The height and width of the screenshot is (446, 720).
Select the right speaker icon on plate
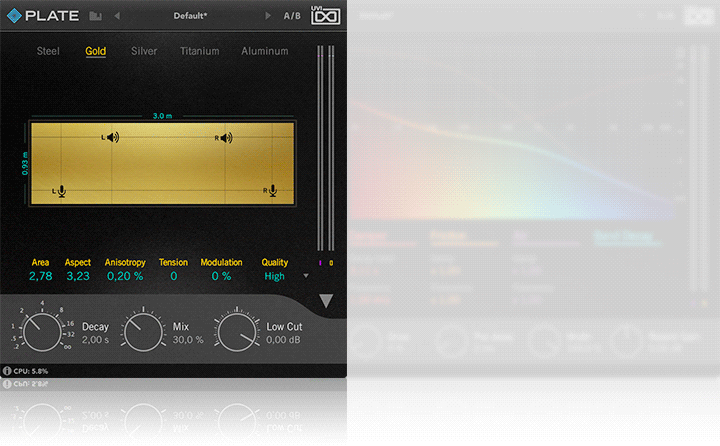tap(224, 138)
